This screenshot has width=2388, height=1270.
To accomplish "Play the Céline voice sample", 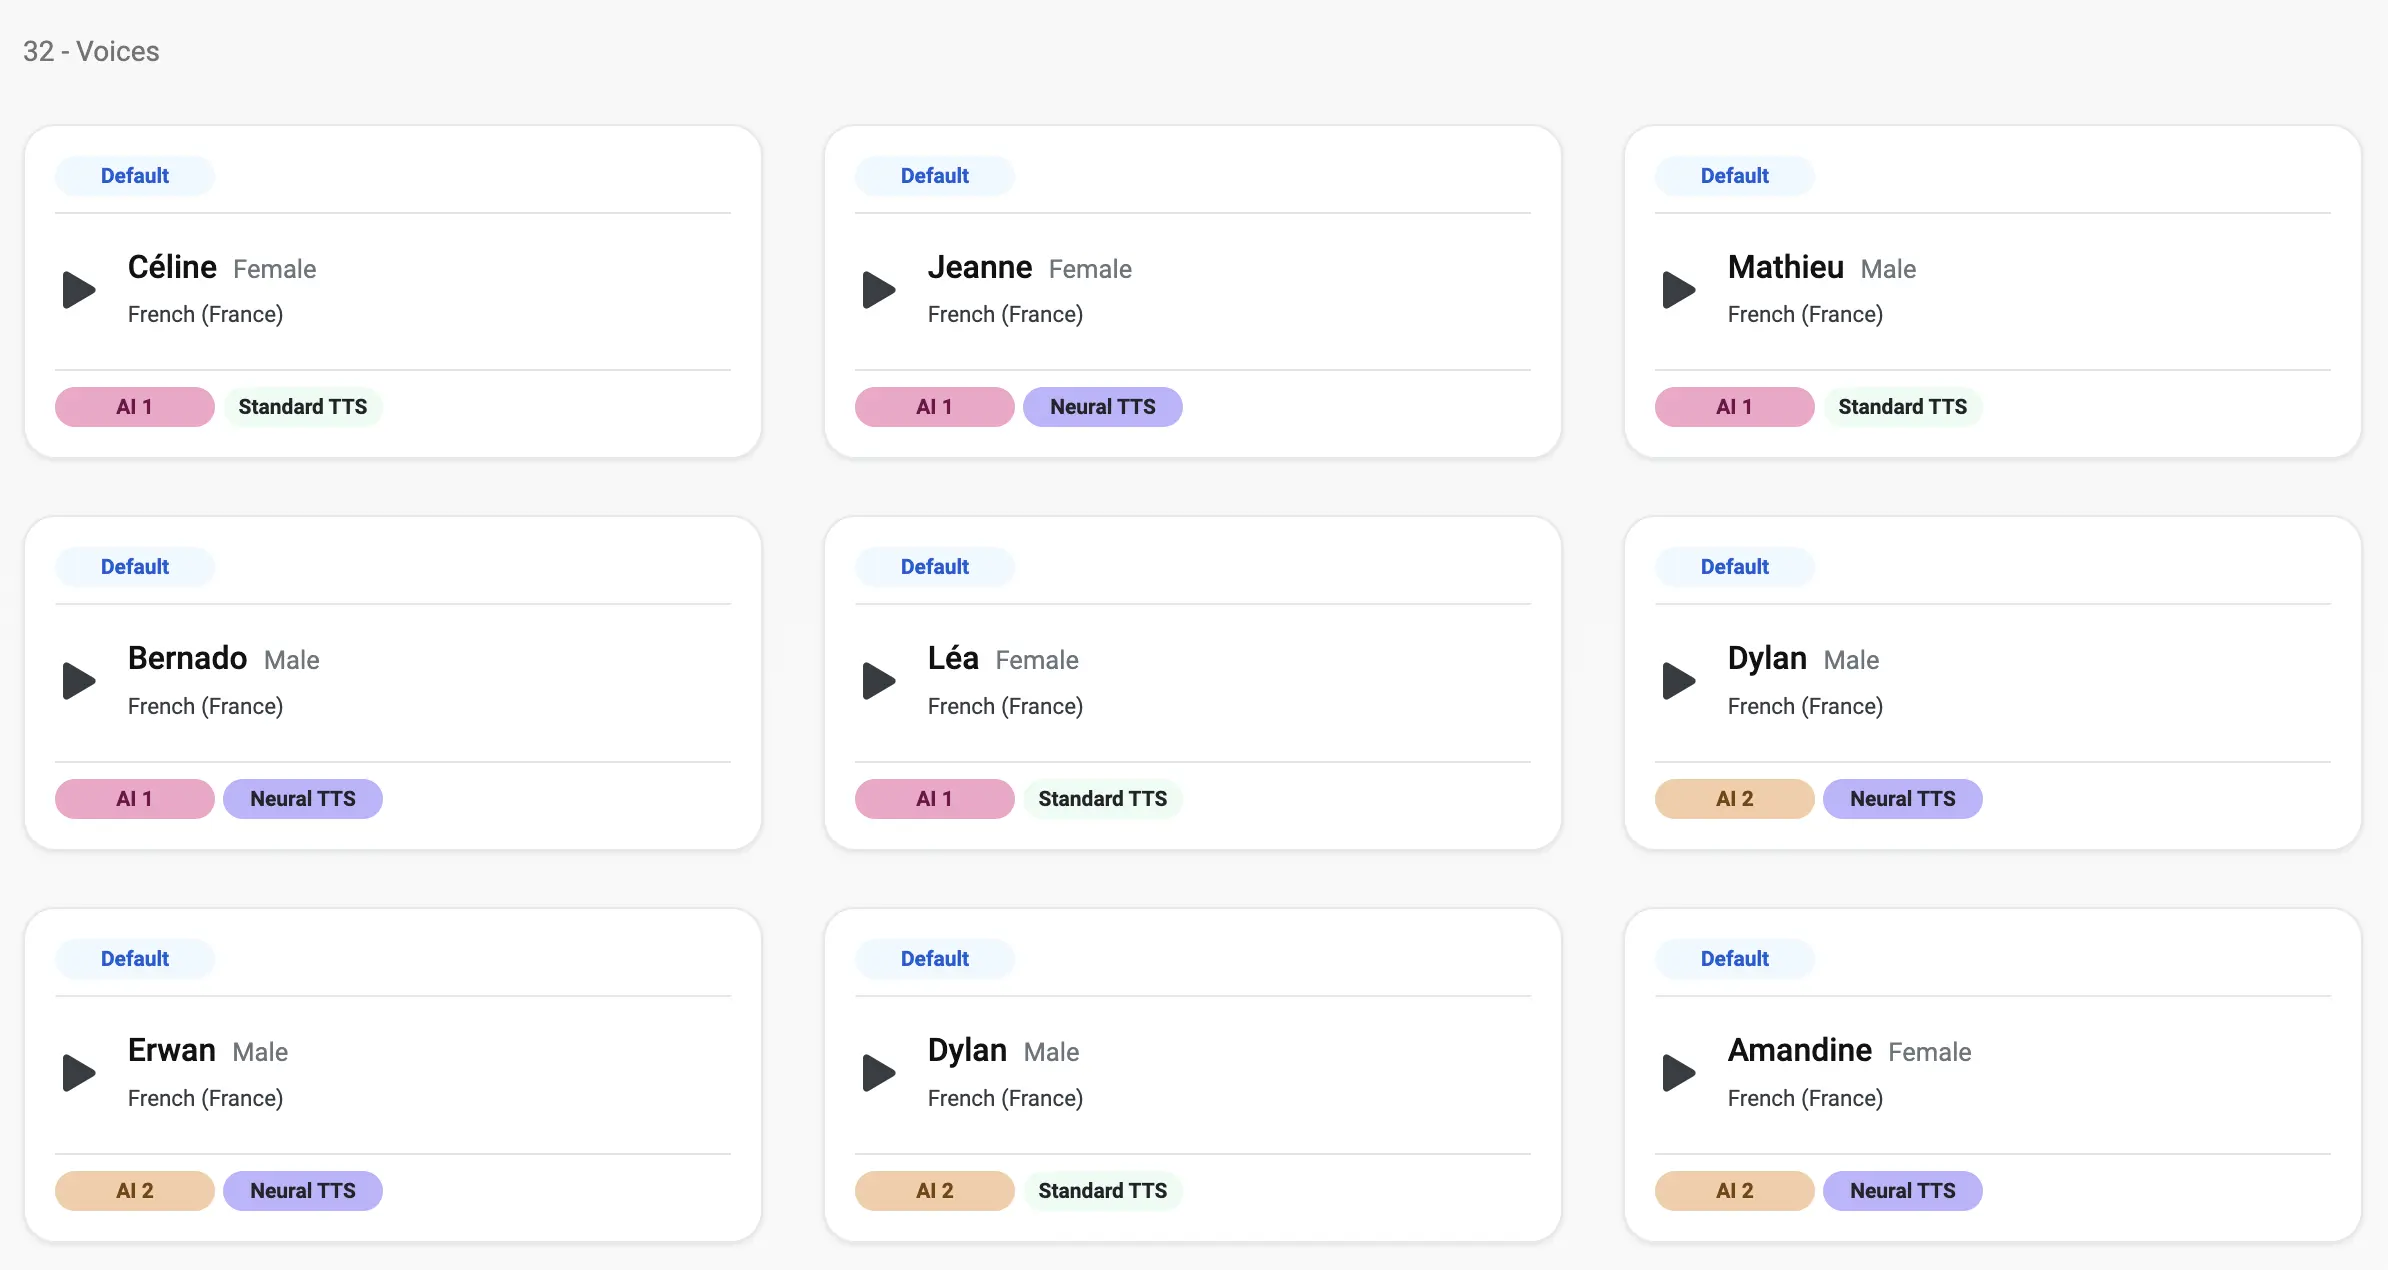I will (79, 290).
